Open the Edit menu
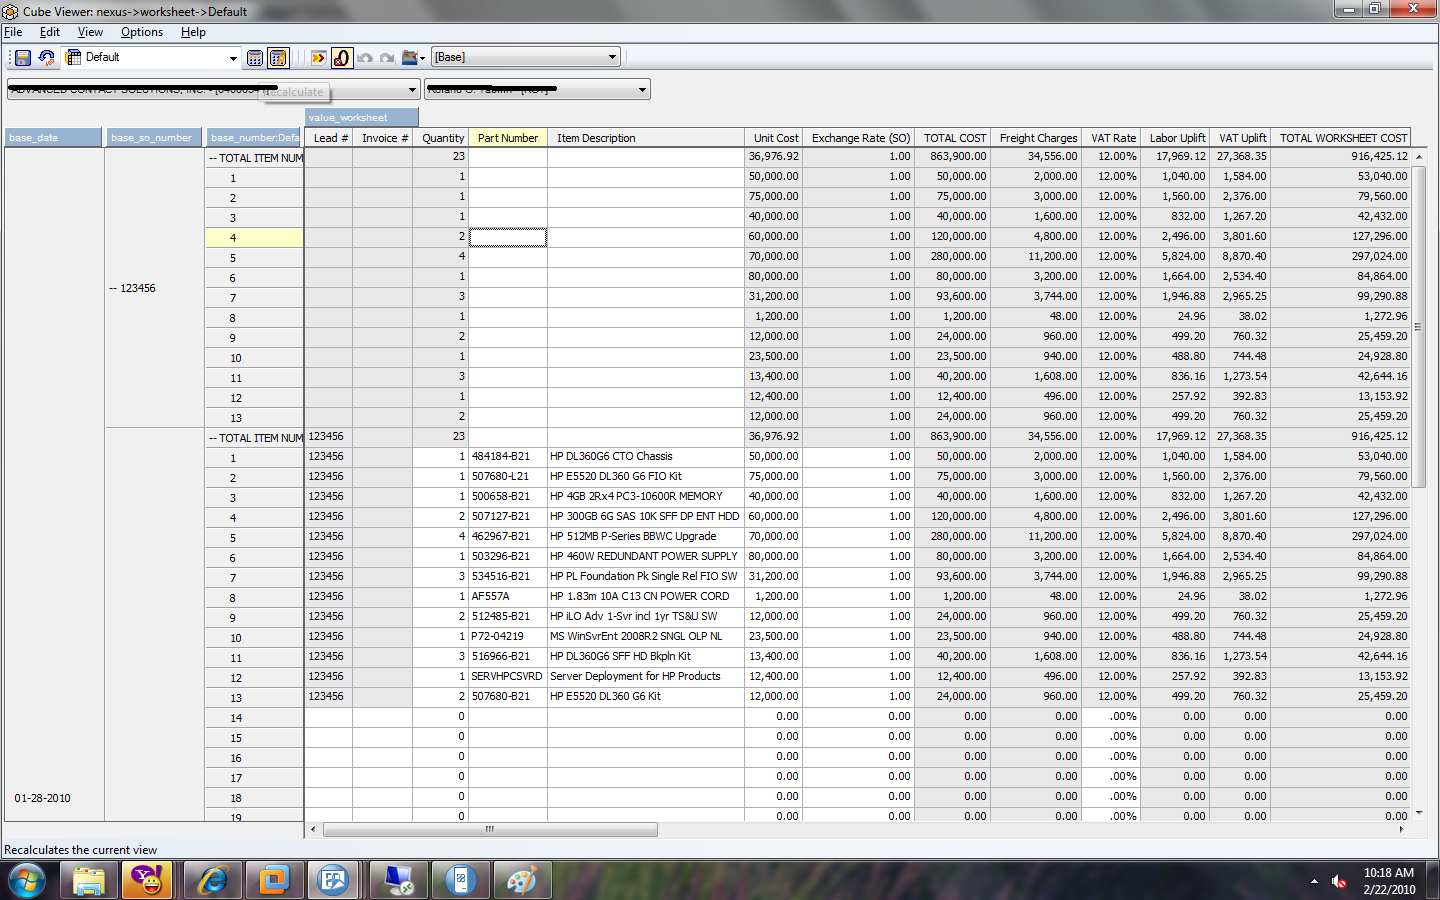This screenshot has height=900, width=1440. [50, 32]
